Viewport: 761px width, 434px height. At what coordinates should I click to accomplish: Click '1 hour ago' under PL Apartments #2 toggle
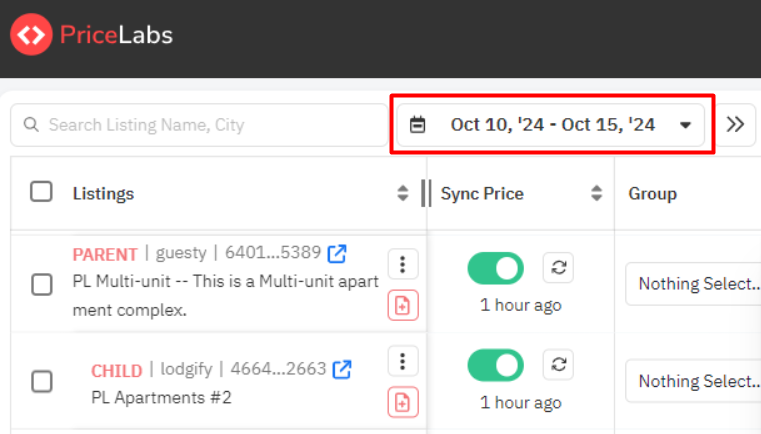[521, 402]
